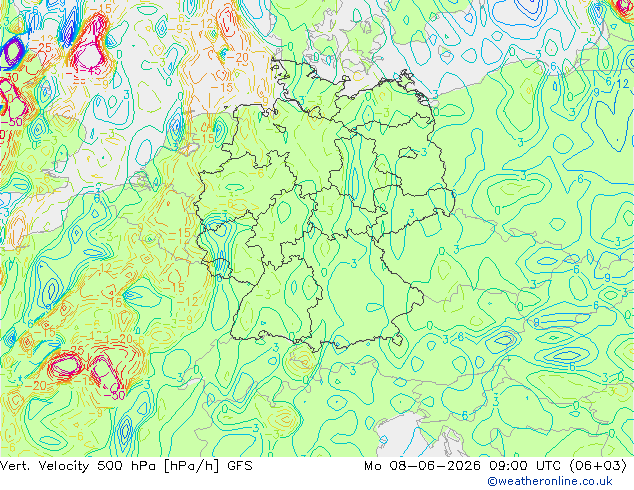This screenshot has width=634, height=490.
Task: Click the 'Vert. Velocity 500 hPa [hPa/h] GFS' caption
Action: (126, 466)
